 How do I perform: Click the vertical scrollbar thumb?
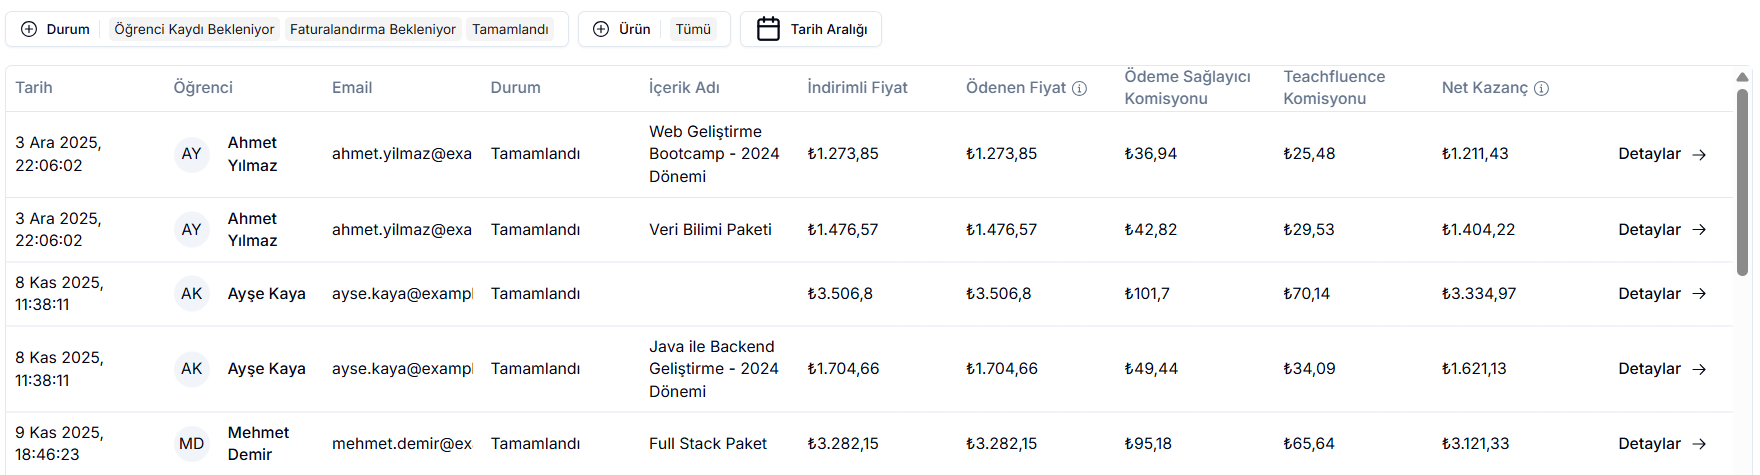pos(1742,180)
